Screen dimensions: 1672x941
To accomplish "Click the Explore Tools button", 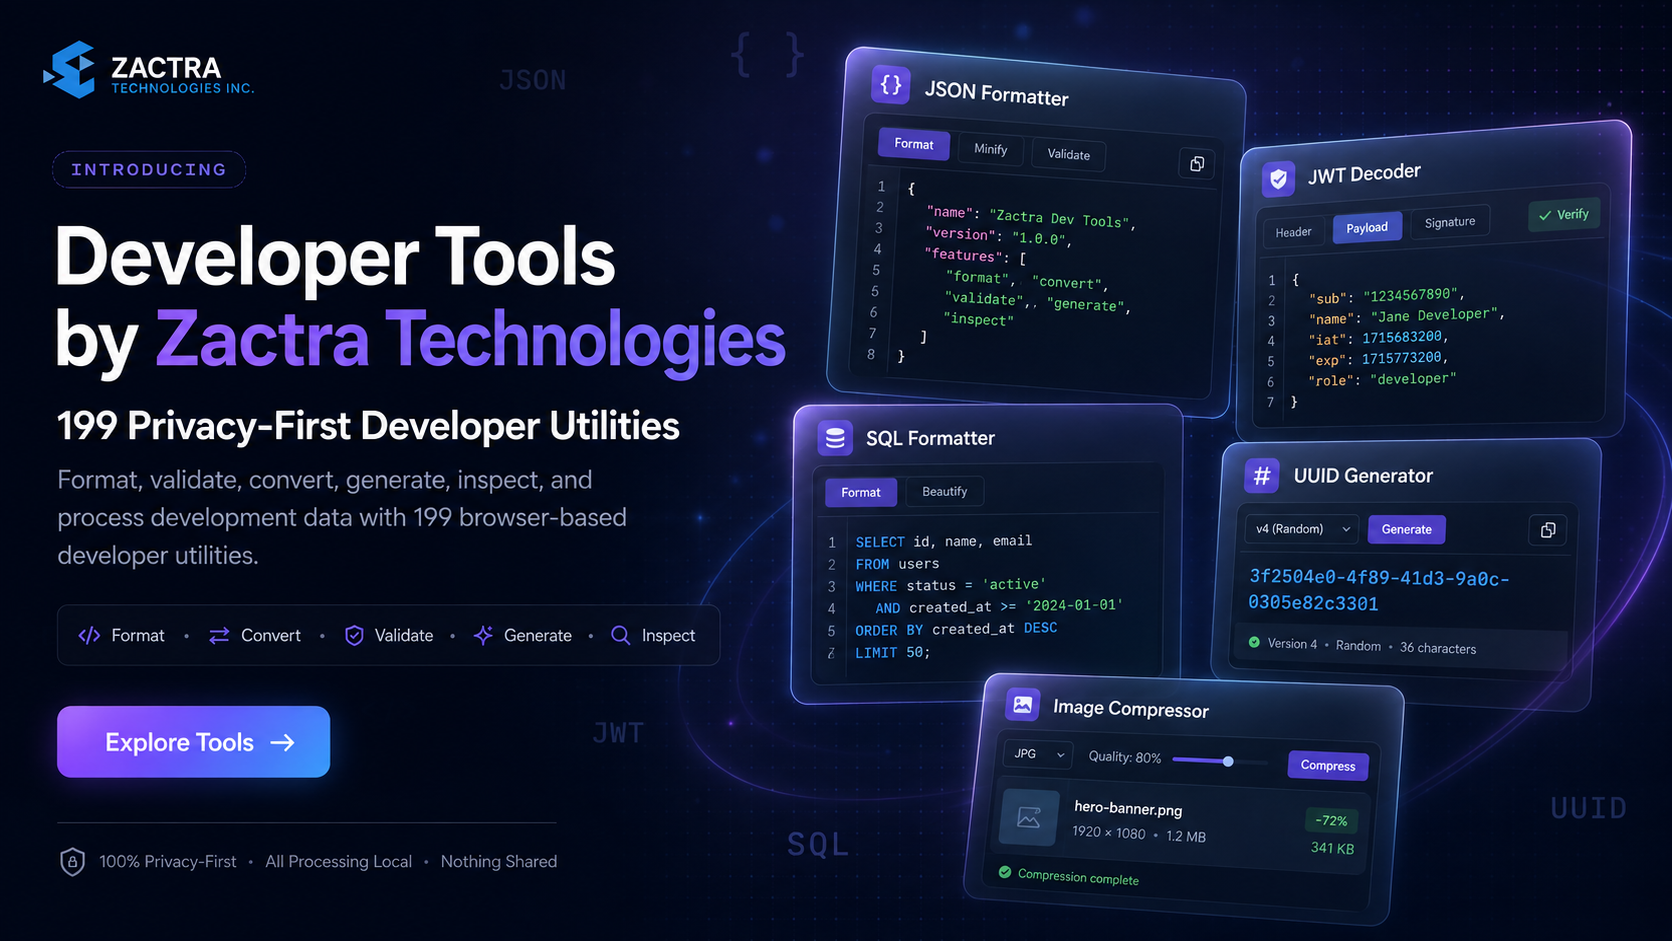I will 193,742.
